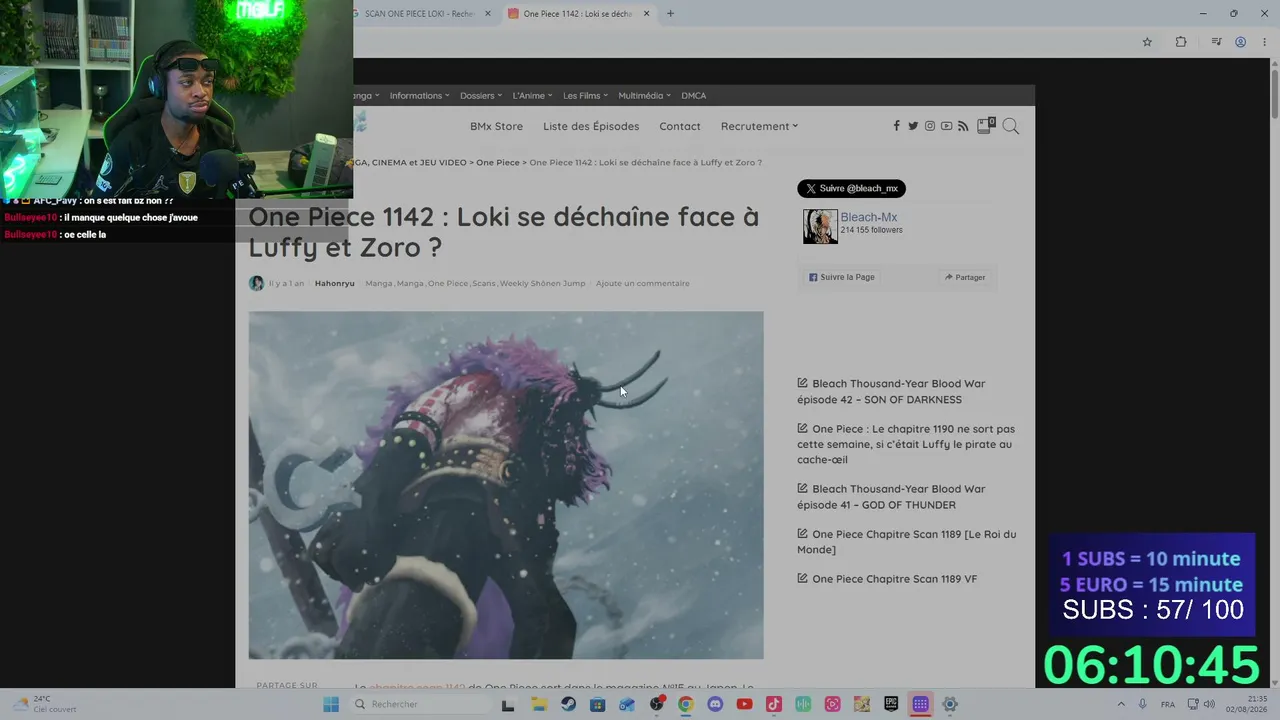
Task: Open the DMCA menu link
Action: click(x=694, y=96)
